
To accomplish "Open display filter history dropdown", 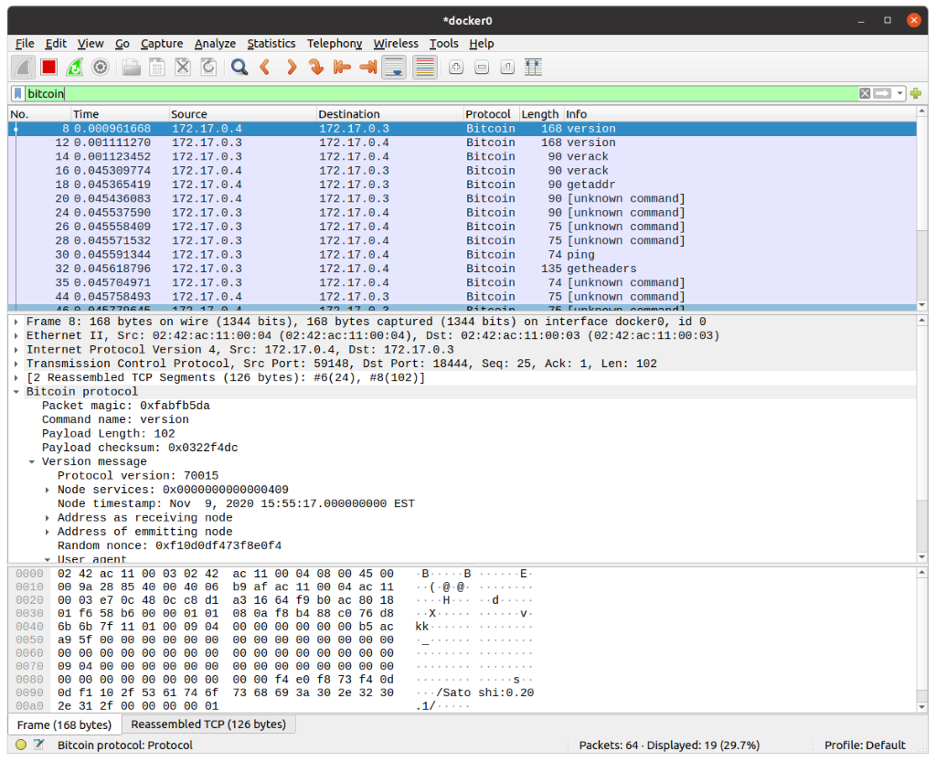I will tap(900, 93).
